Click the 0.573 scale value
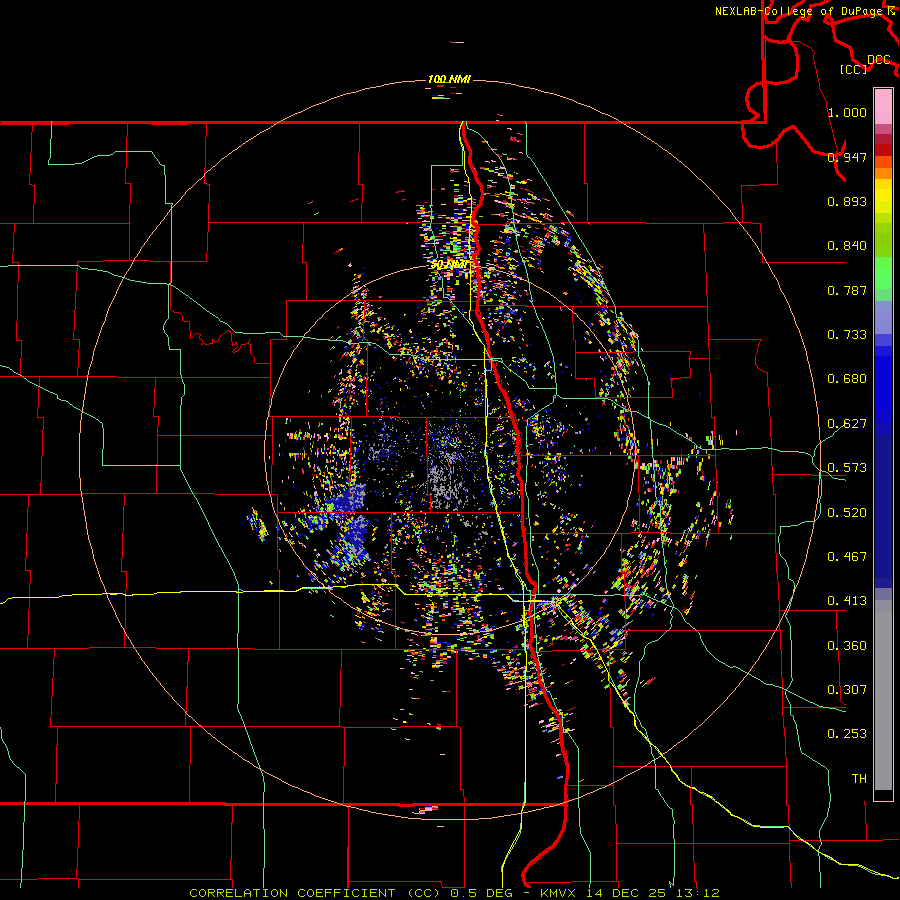Image resolution: width=900 pixels, height=900 pixels. pos(847,468)
